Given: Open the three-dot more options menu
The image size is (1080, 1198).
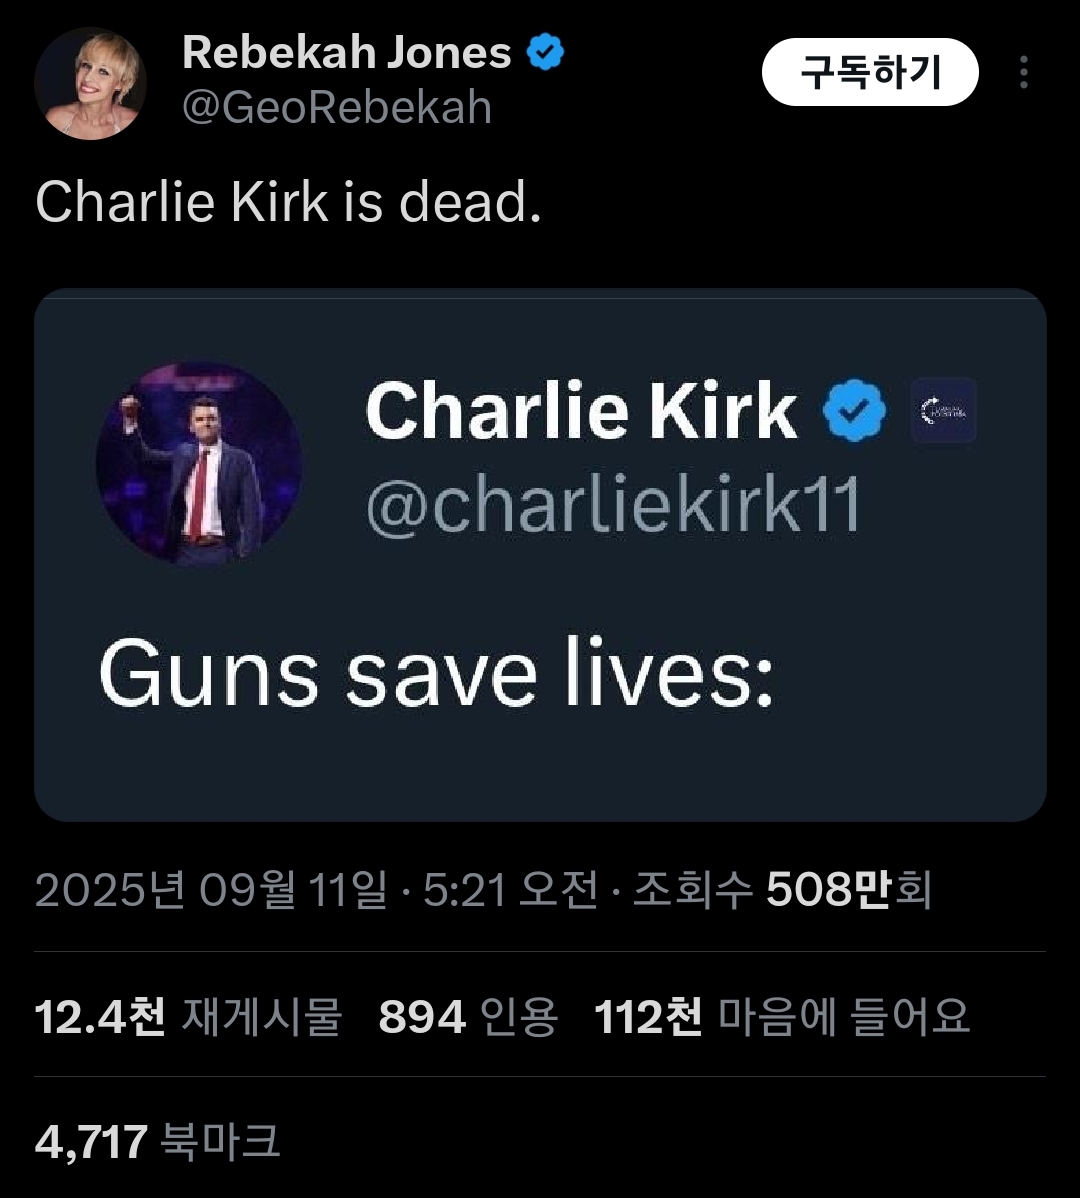Looking at the screenshot, I should pos(1023,73).
